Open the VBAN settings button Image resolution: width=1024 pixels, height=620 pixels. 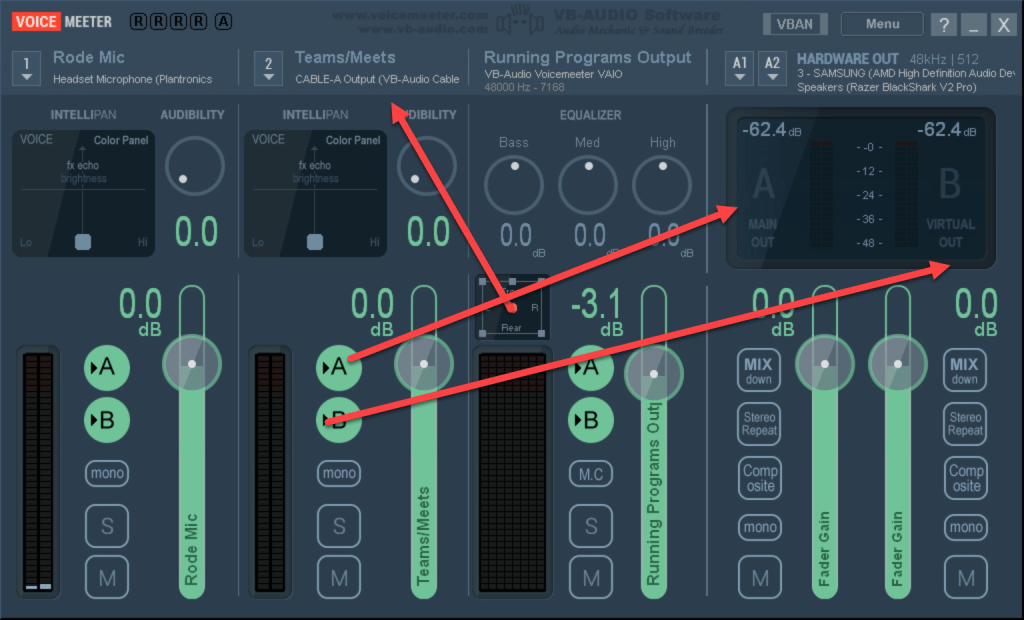(795, 24)
